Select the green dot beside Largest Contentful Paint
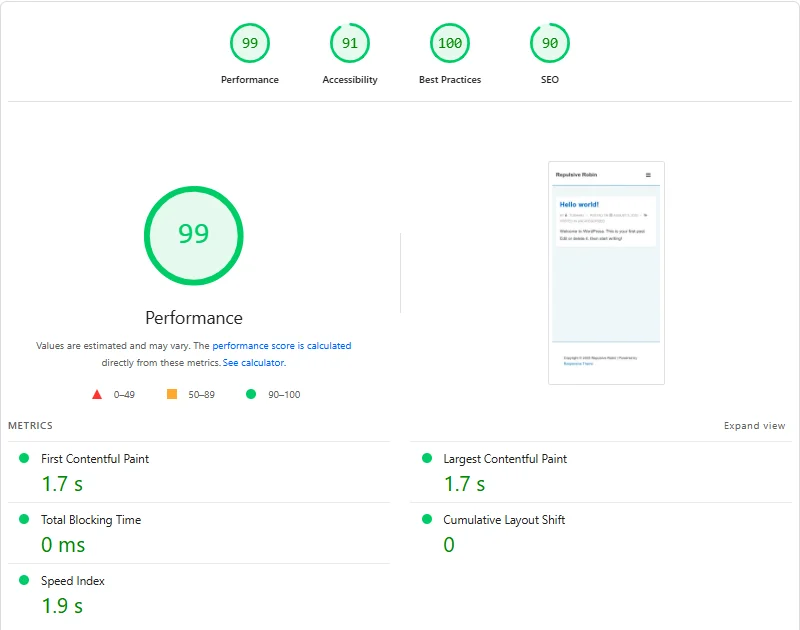 click(x=429, y=458)
